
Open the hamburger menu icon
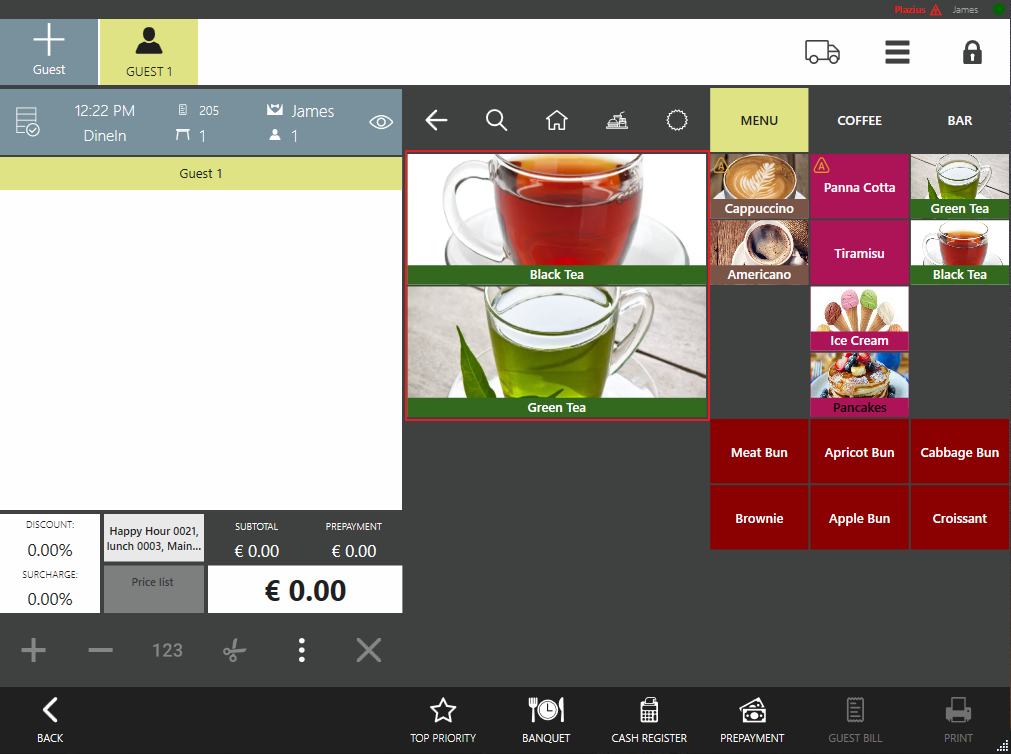897,52
